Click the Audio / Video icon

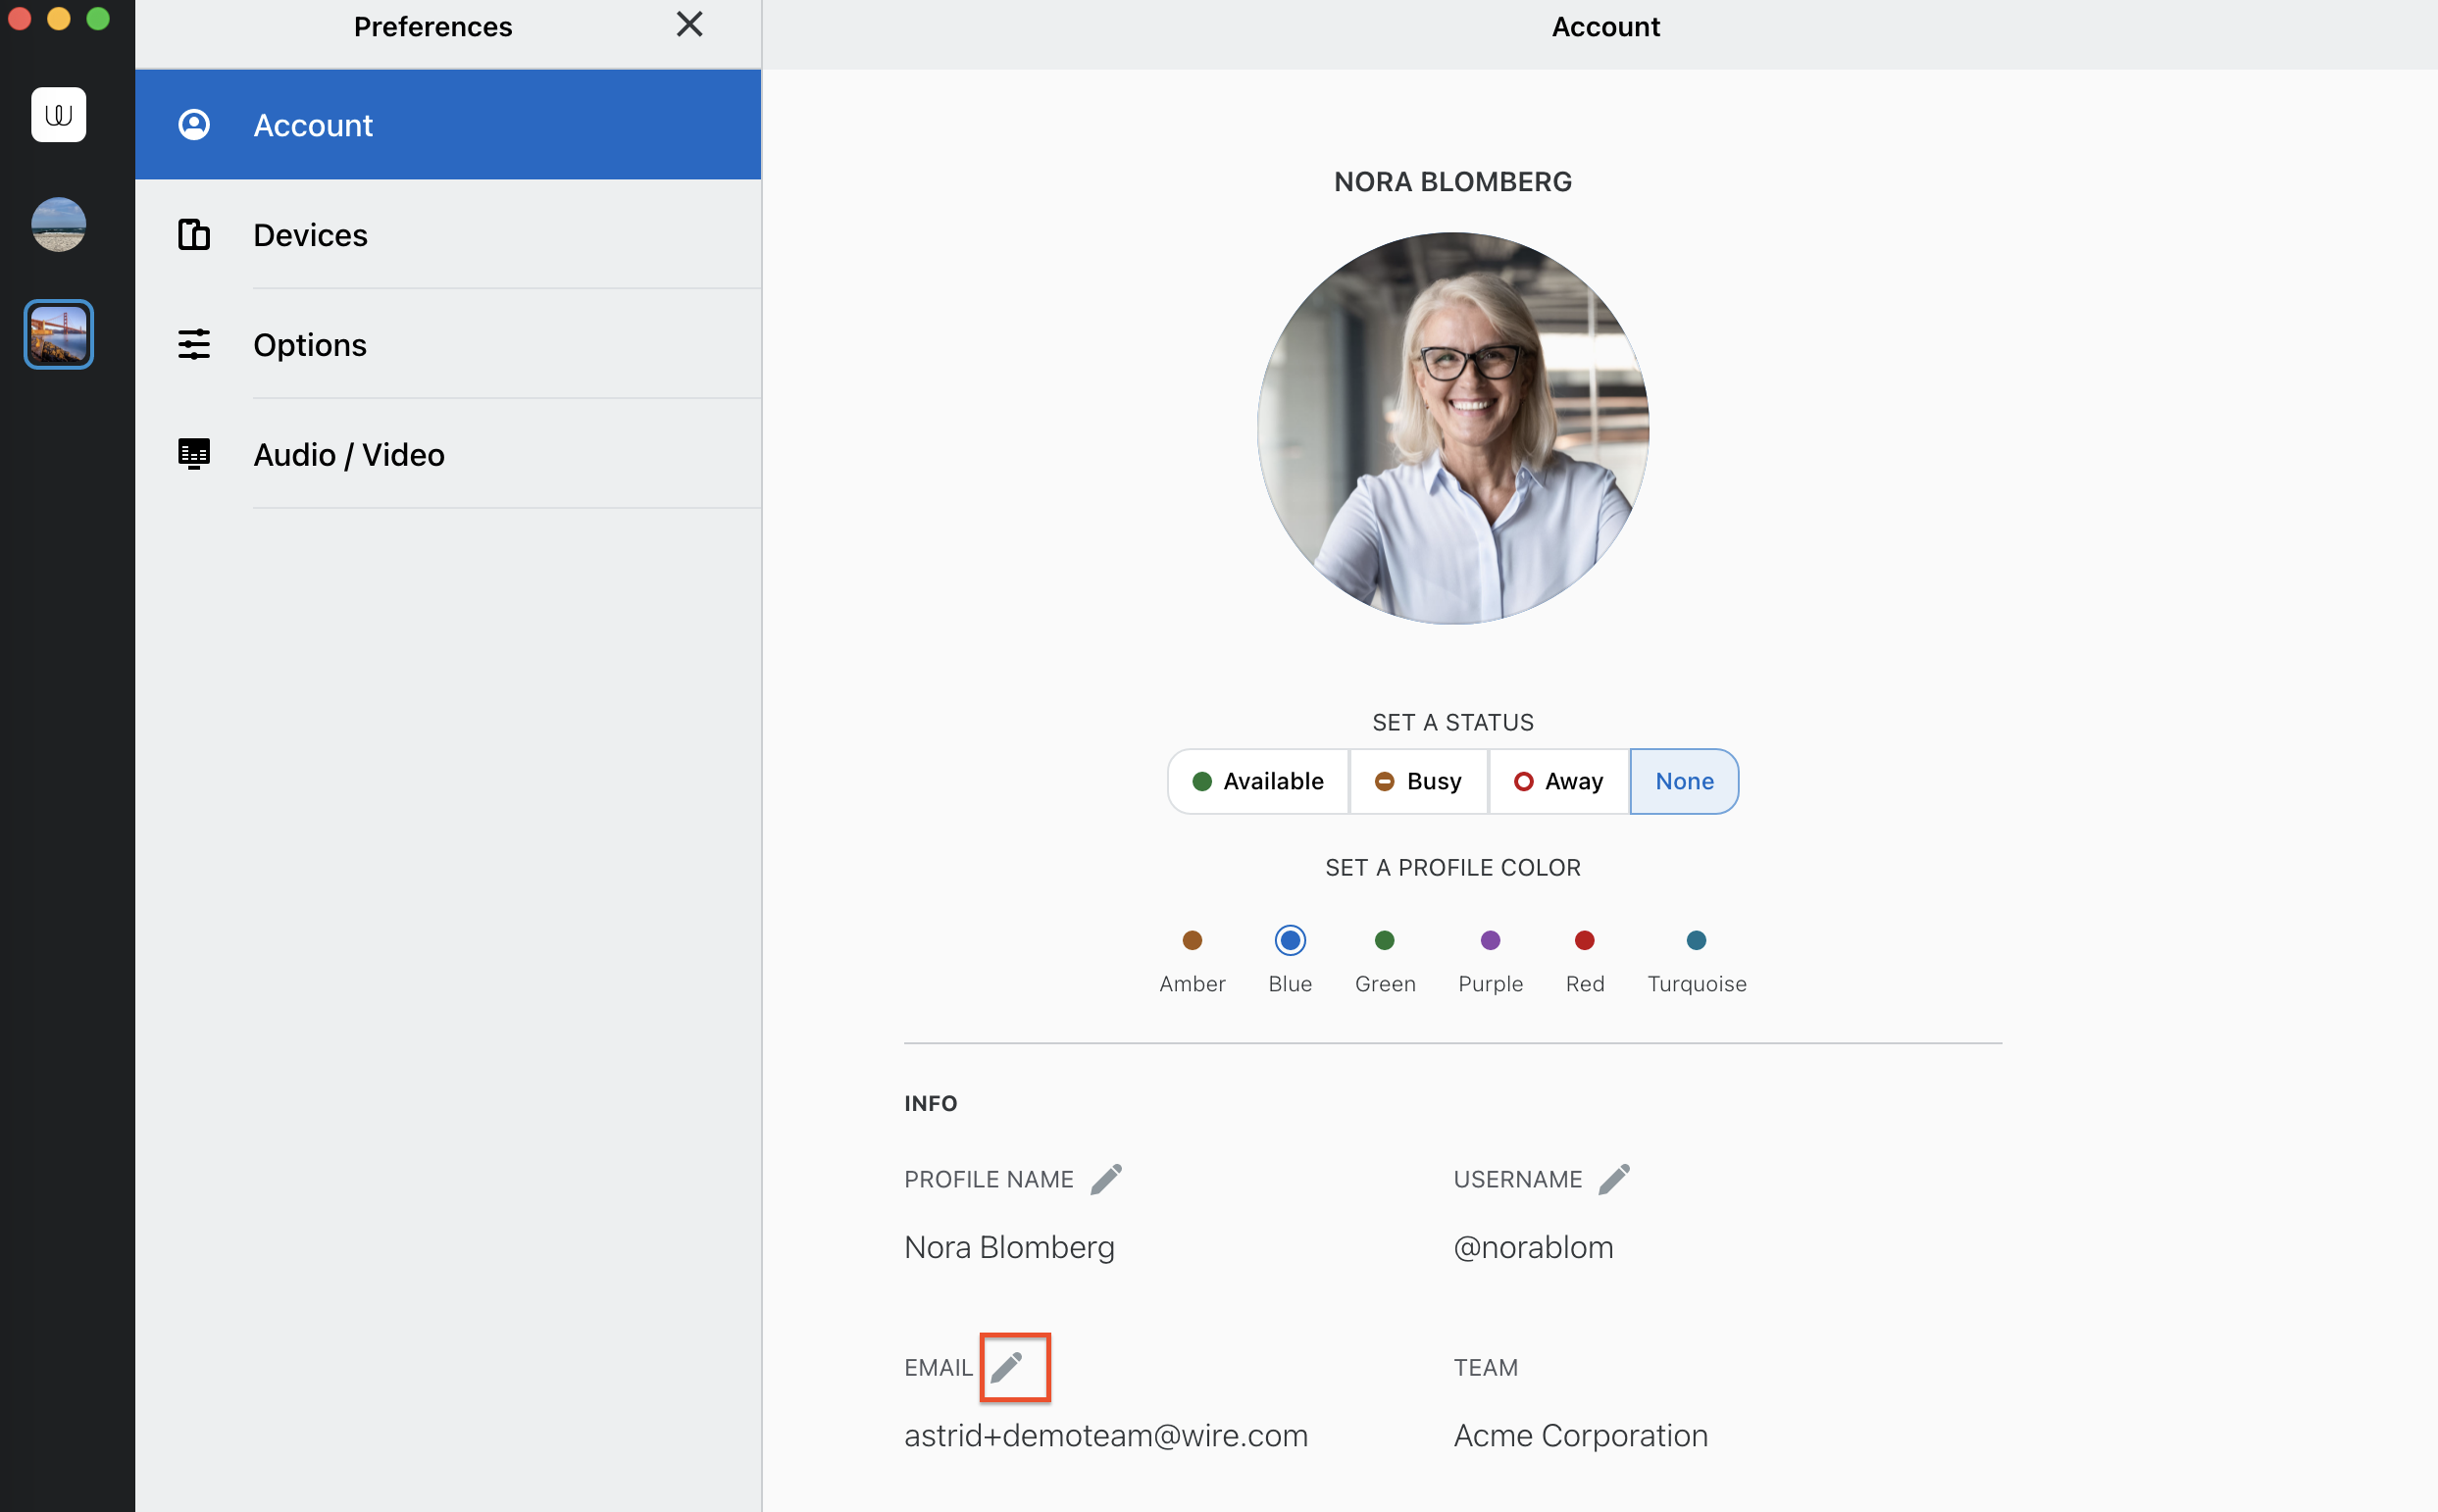pyautogui.click(x=194, y=454)
